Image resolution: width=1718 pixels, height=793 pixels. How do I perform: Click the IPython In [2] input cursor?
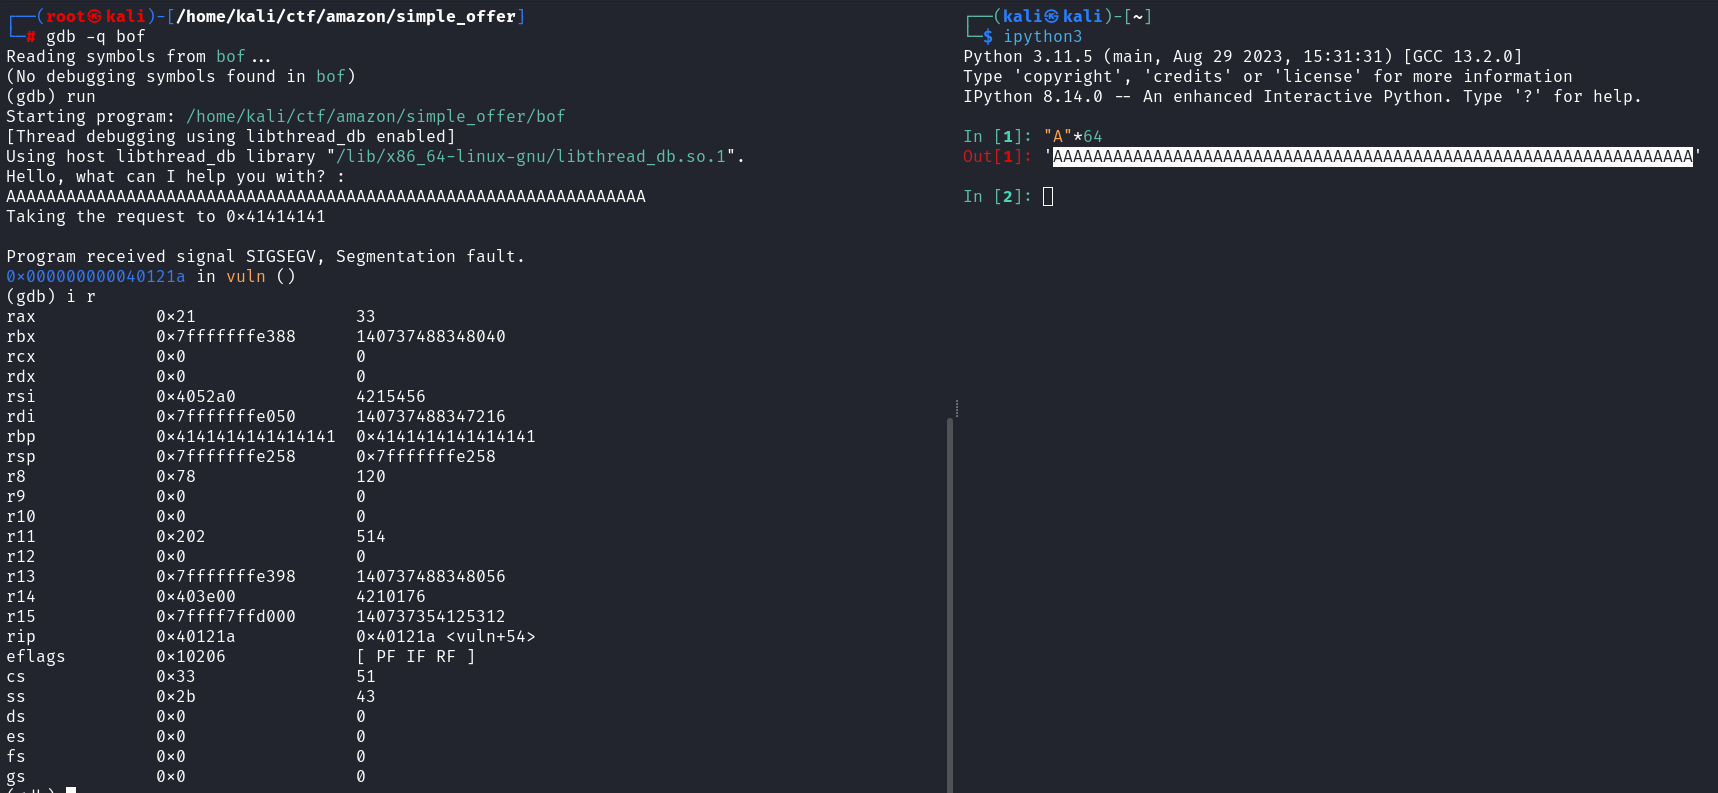coord(1048,197)
